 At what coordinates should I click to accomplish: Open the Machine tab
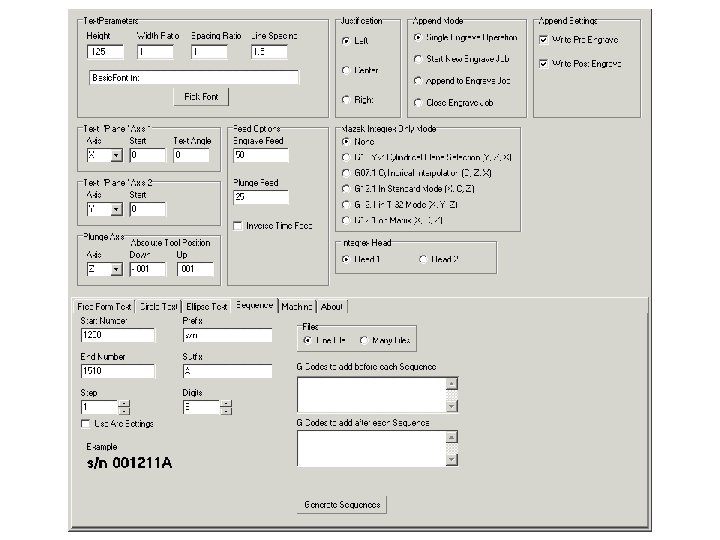(297, 307)
